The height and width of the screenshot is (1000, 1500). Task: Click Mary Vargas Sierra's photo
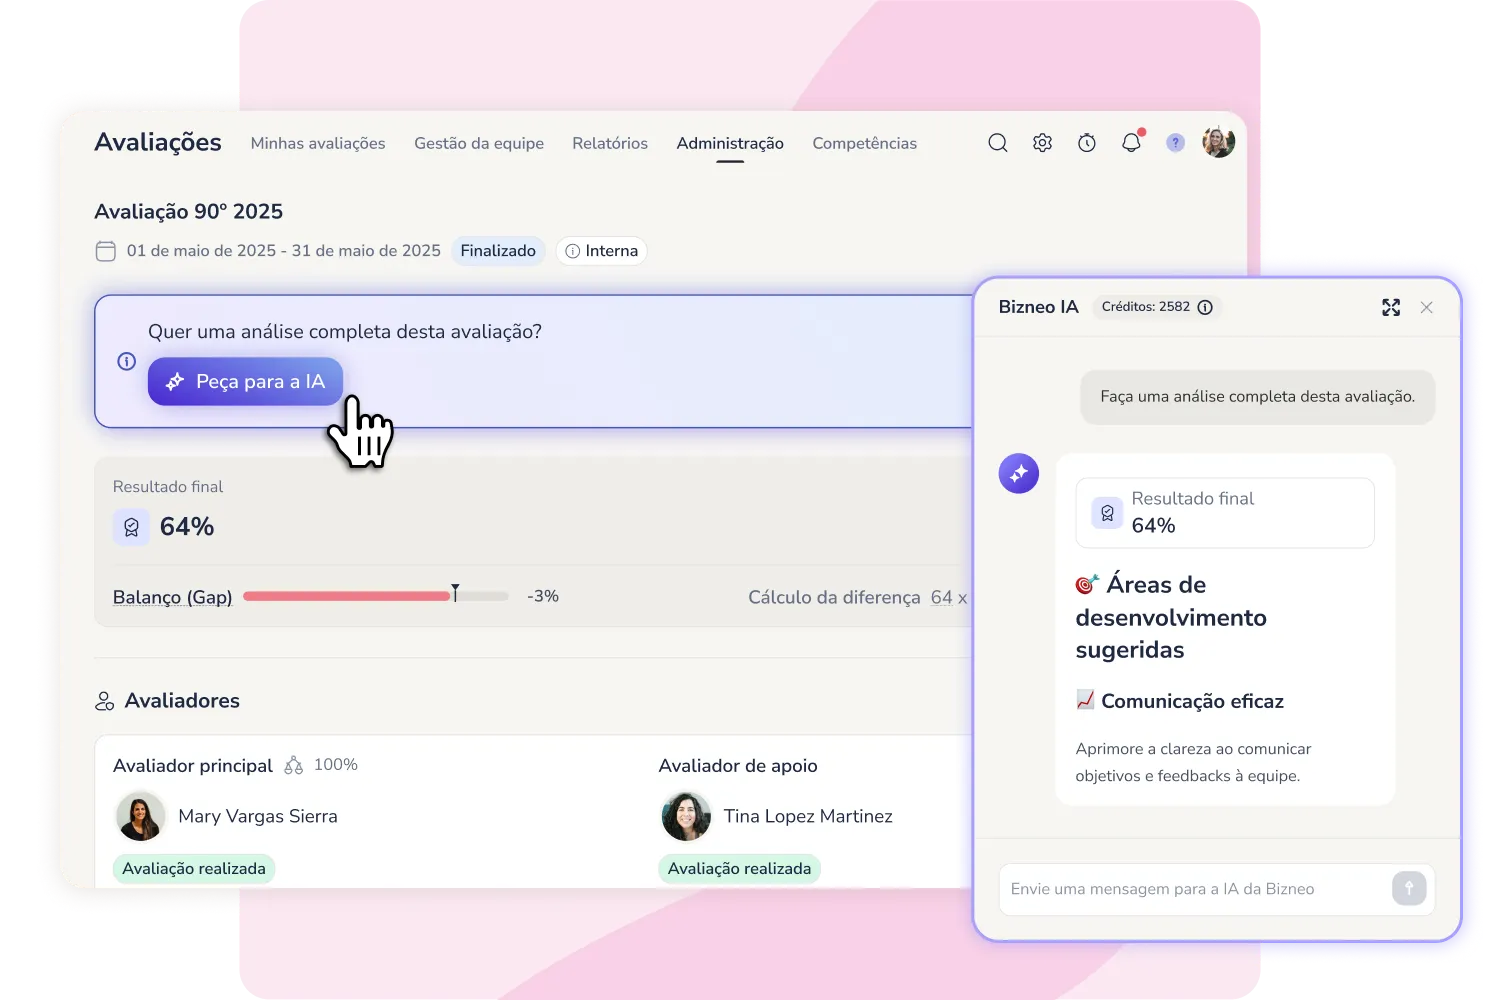coord(140,816)
